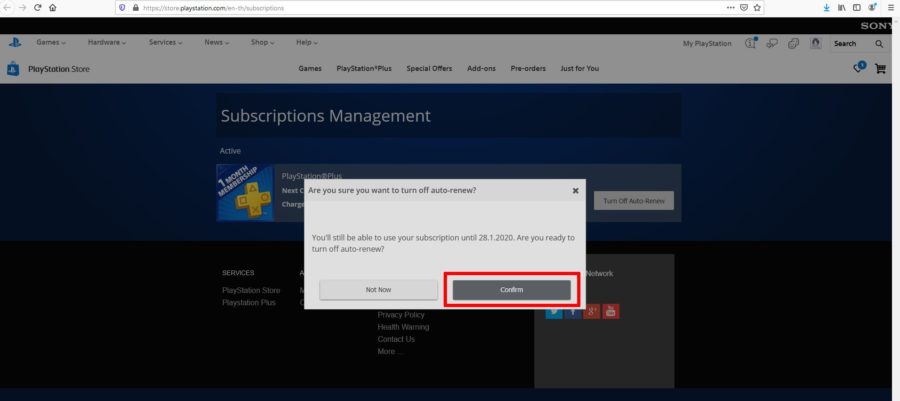Viewport: 900px width, 401px height.
Task: Open Health Warning footer link
Action: 404,327
